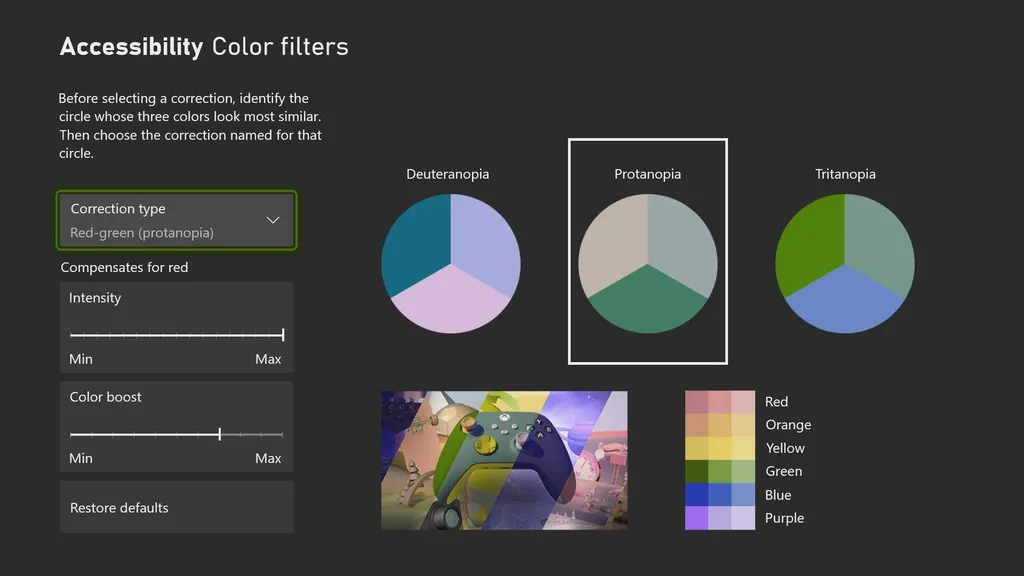Click the Tritanopia label text
1024x576 pixels.
[845, 174]
